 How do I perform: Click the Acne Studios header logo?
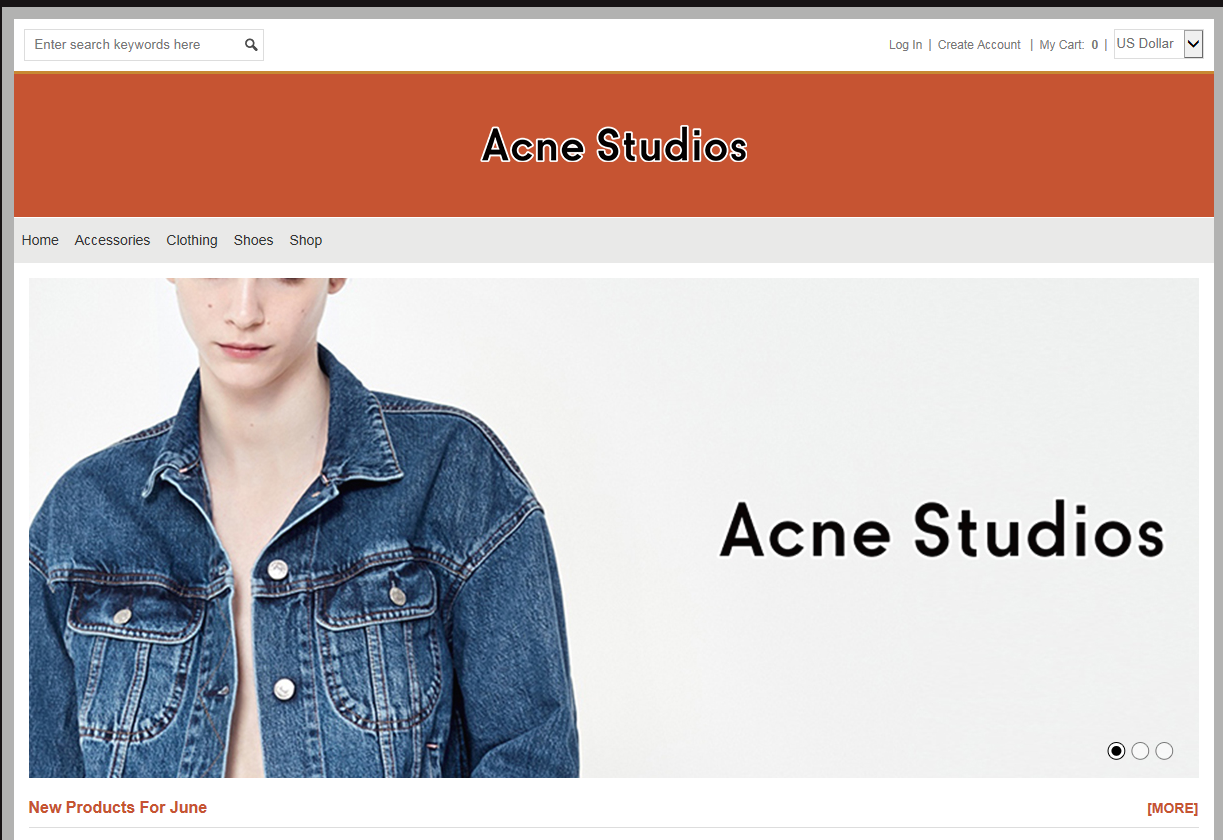click(614, 146)
